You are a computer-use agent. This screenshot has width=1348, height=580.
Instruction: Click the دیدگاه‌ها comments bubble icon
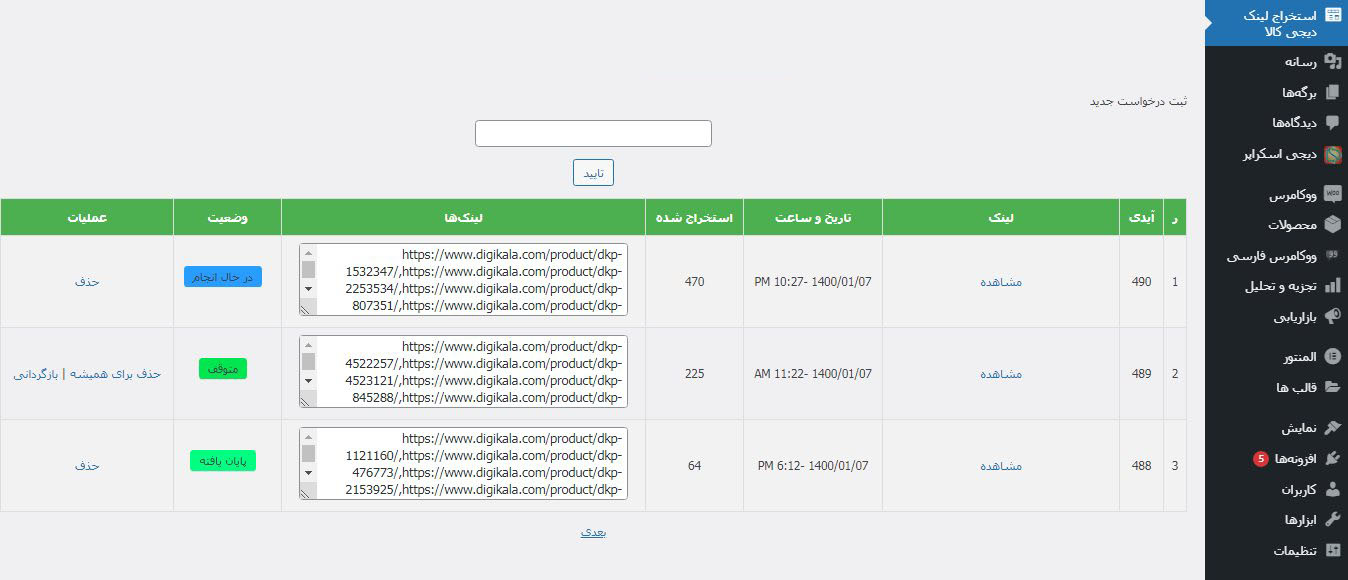(x=1332, y=123)
